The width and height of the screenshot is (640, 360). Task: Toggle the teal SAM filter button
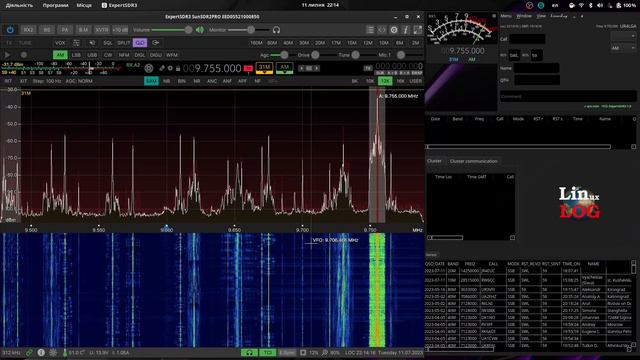pyautogui.click(x=151, y=81)
